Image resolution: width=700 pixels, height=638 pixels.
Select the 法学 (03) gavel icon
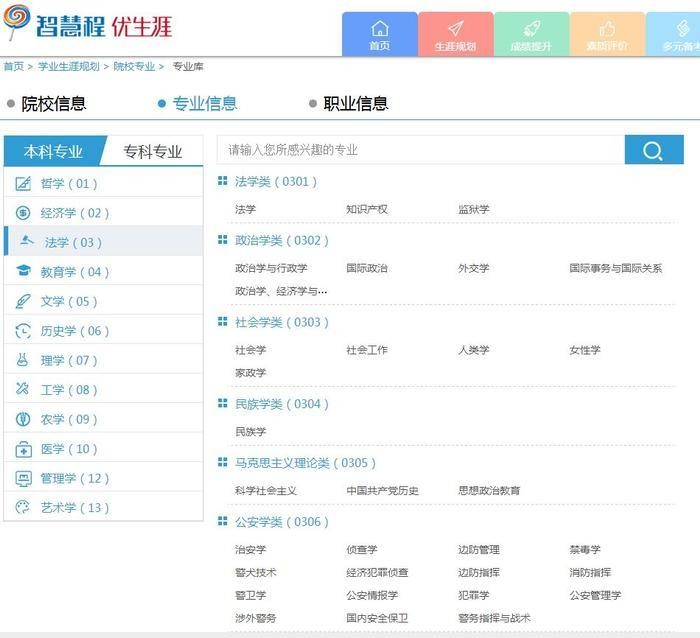coord(27,241)
